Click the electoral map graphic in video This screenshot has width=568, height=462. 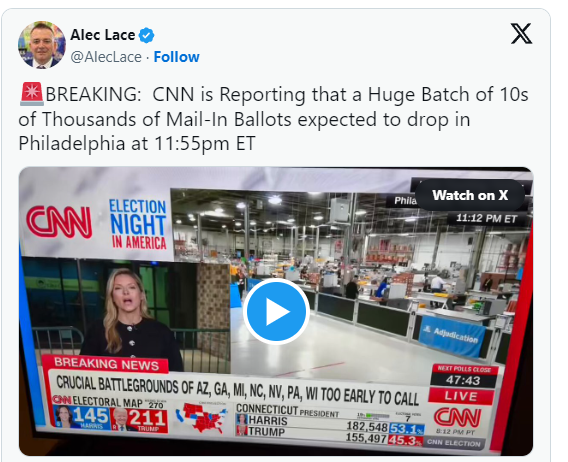pyautogui.click(x=202, y=418)
